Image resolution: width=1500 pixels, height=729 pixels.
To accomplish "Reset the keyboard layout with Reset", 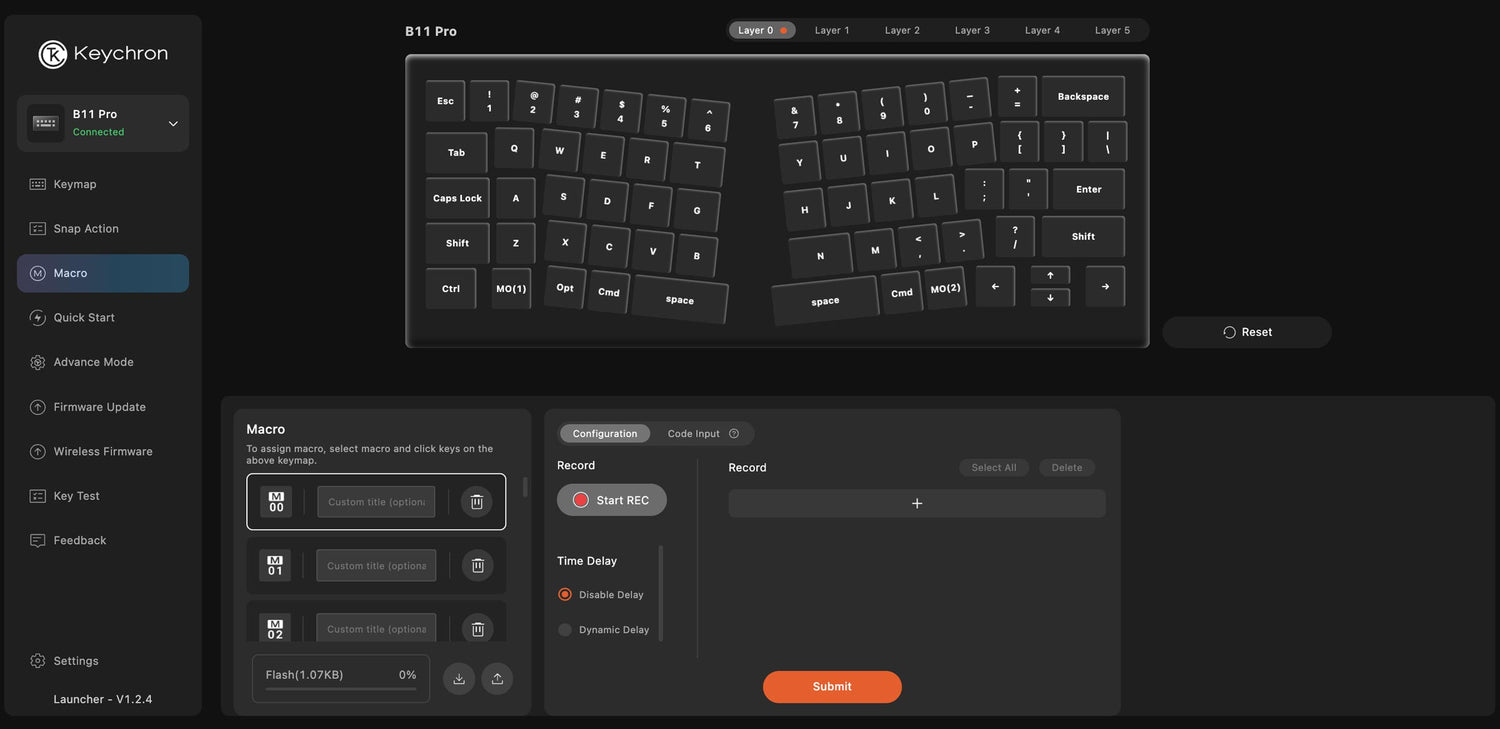I will [x=1246, y=333].
